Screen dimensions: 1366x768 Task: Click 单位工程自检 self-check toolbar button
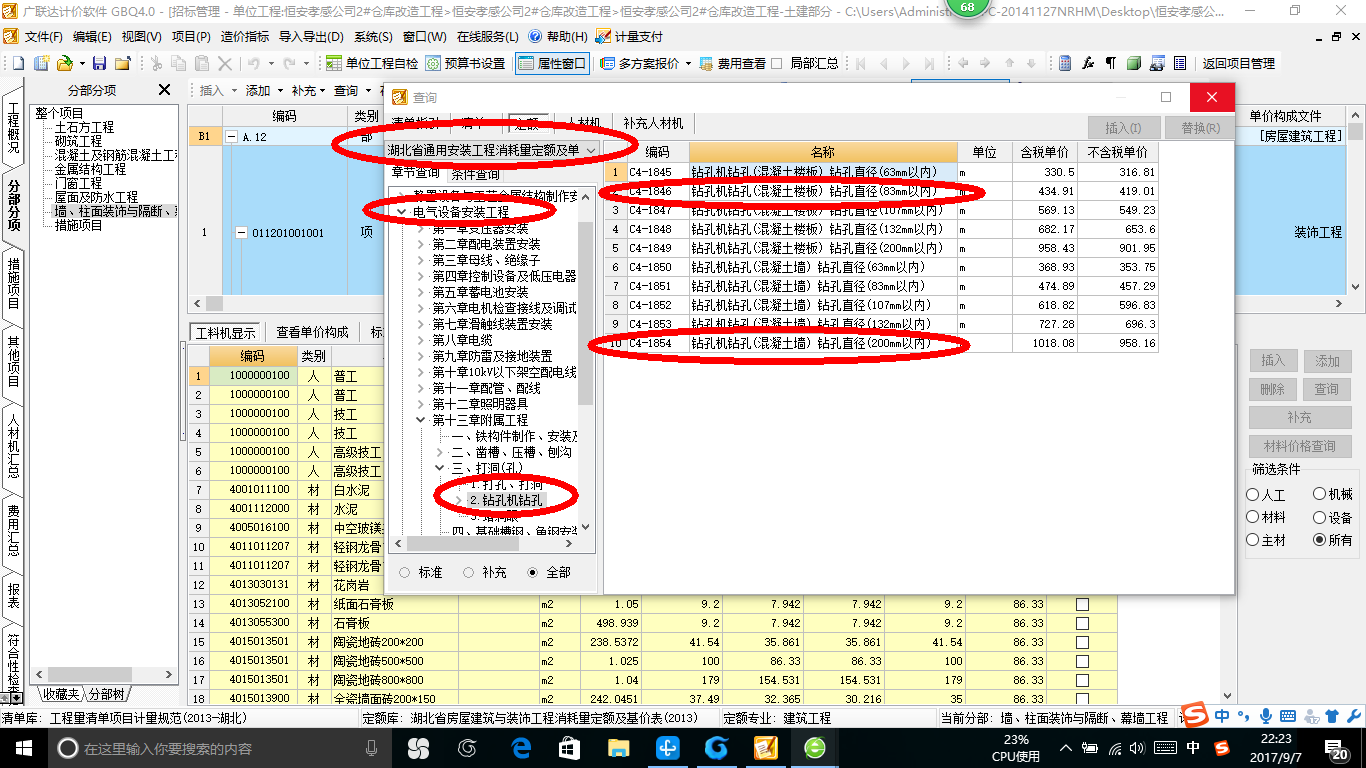(x=372, y=63)
